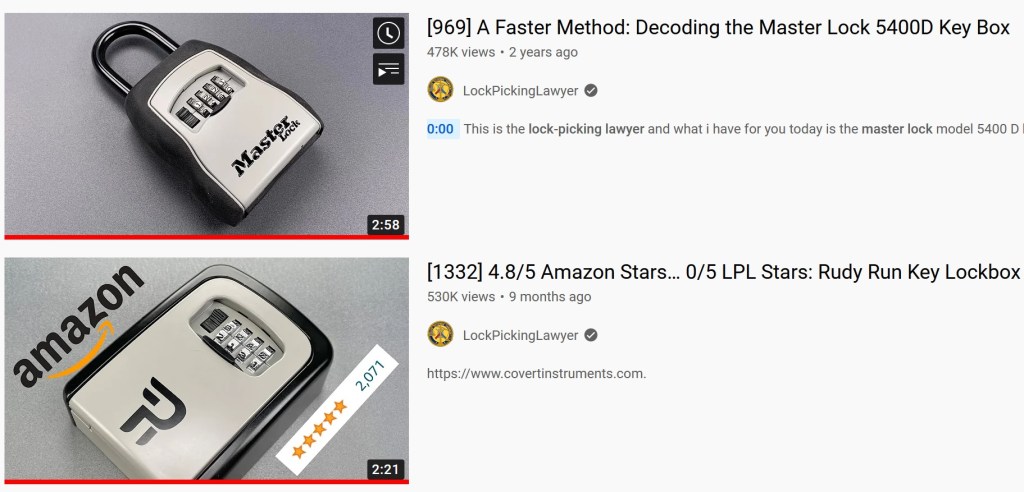Open the Rudy Run lockbox video thumbnail
The height and width of the screenshot is (492, 1024).
[x=206, y=370]
